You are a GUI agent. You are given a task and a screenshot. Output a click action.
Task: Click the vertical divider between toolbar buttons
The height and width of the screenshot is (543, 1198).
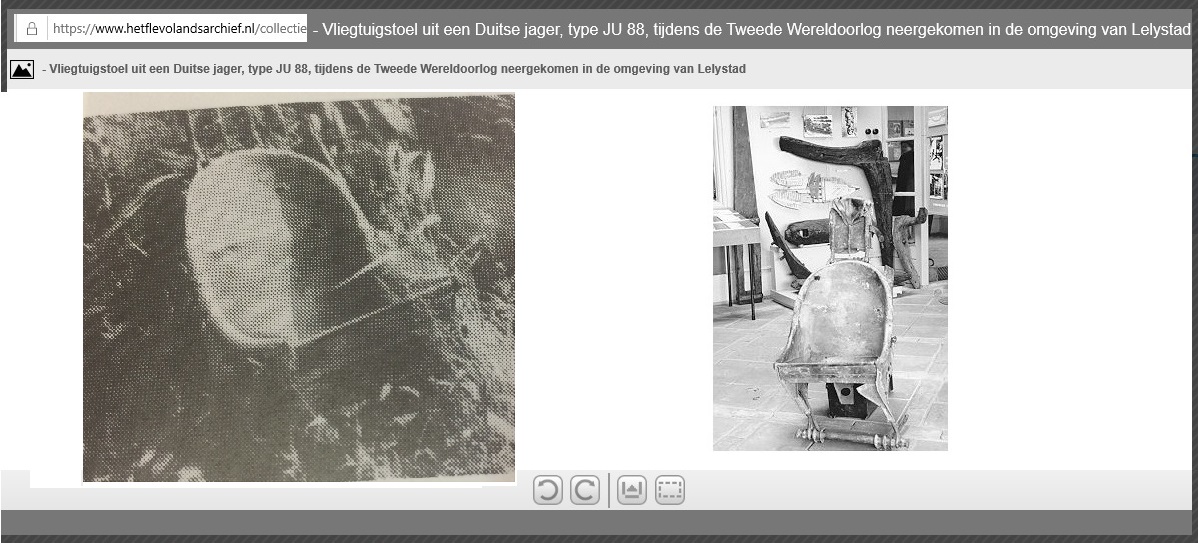[x=609, y=490]
